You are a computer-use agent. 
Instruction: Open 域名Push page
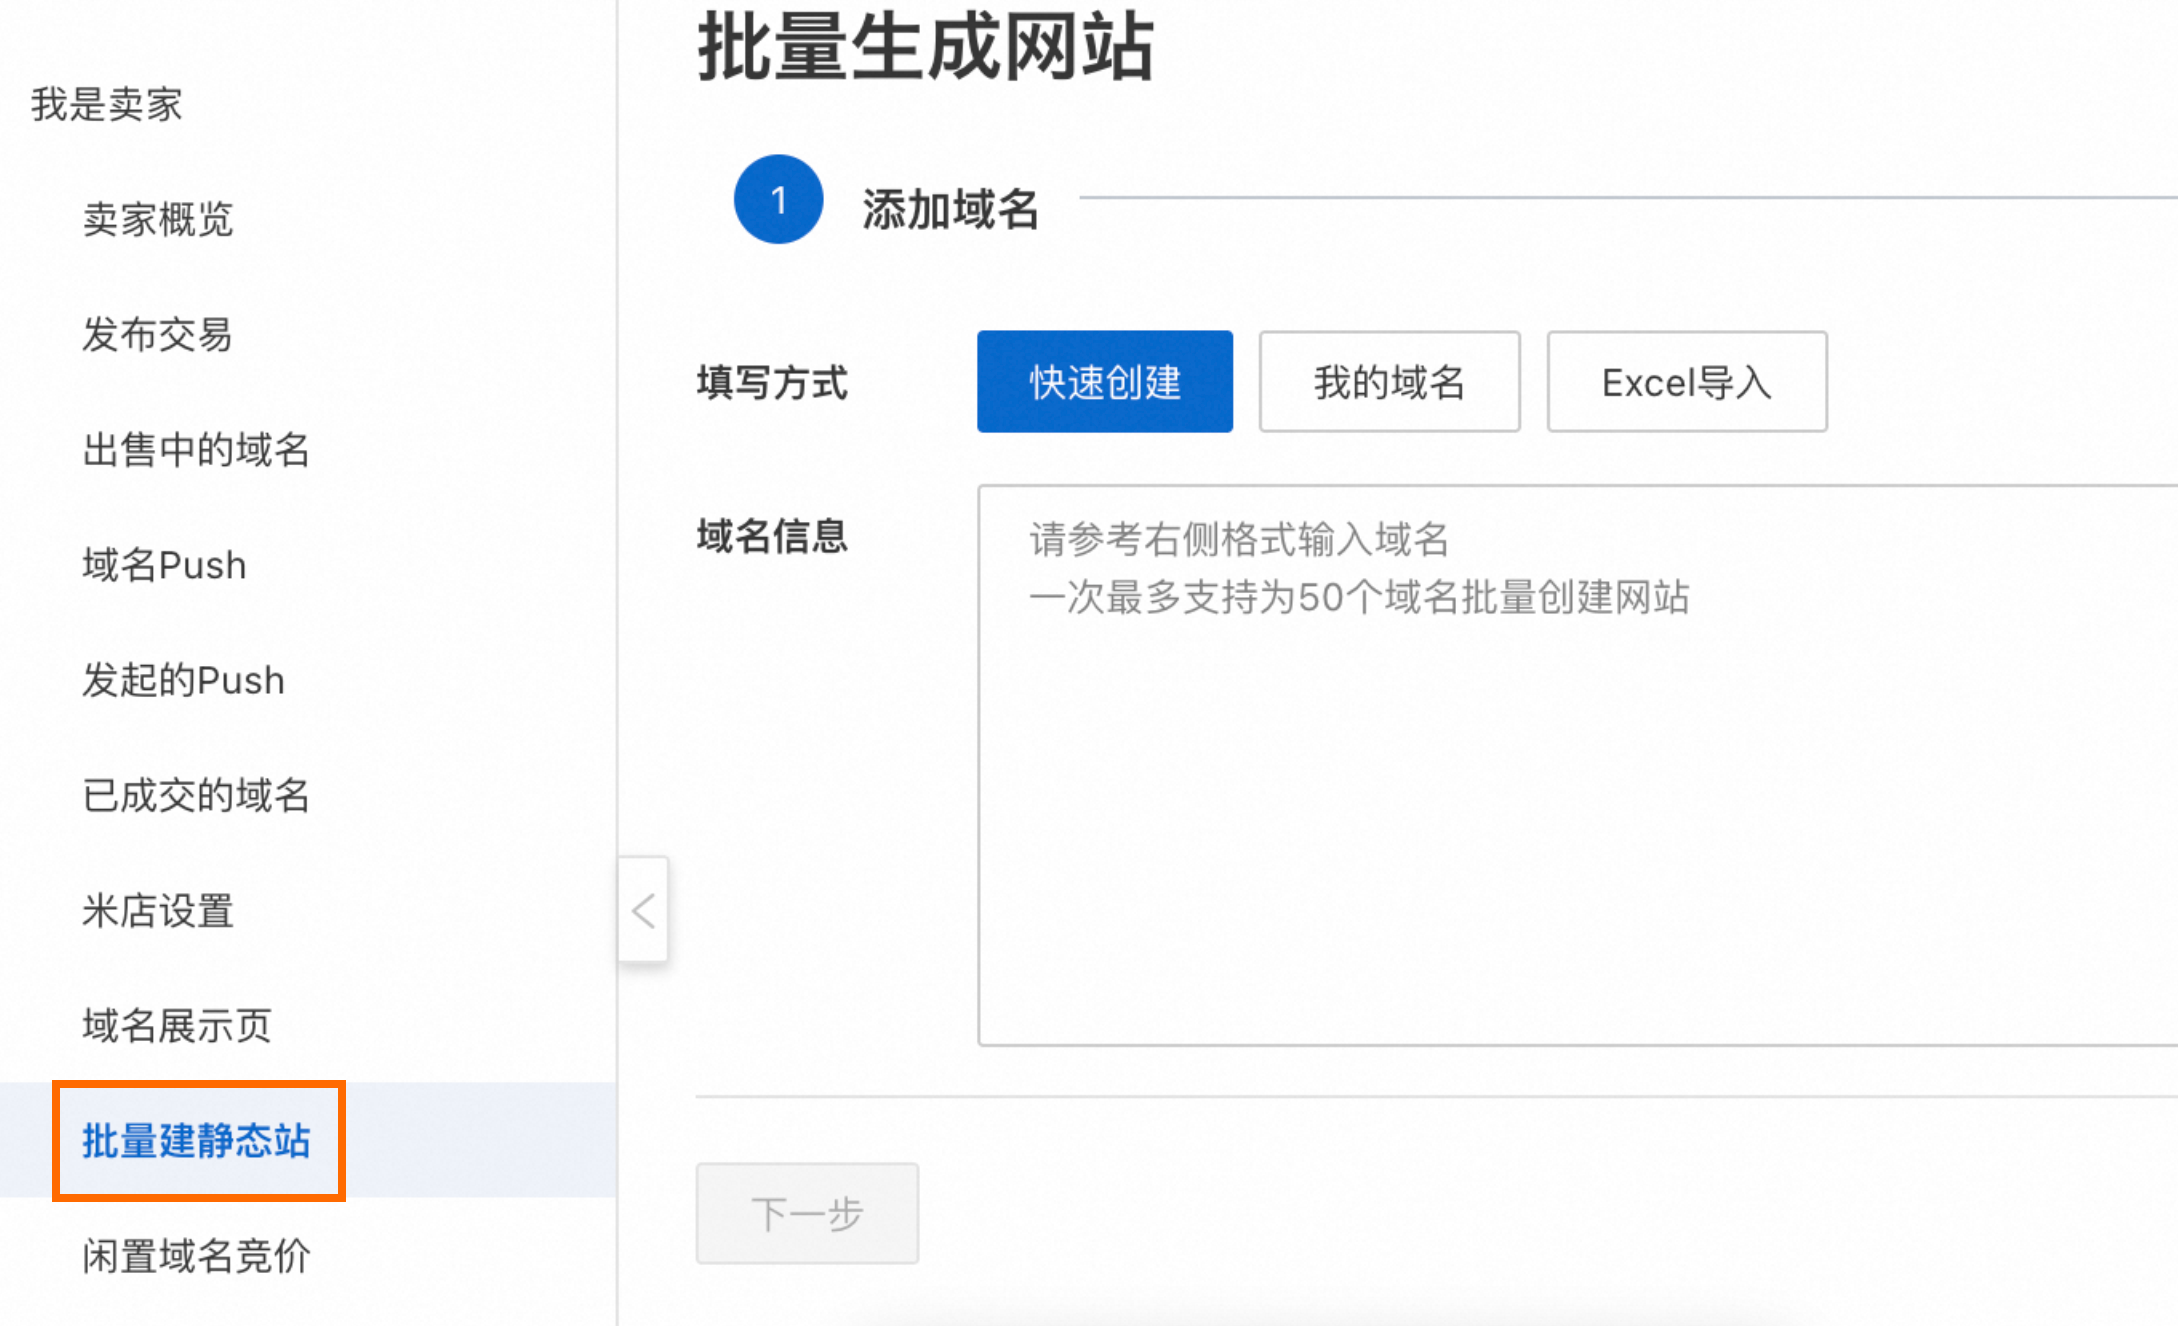click(164, 565)
